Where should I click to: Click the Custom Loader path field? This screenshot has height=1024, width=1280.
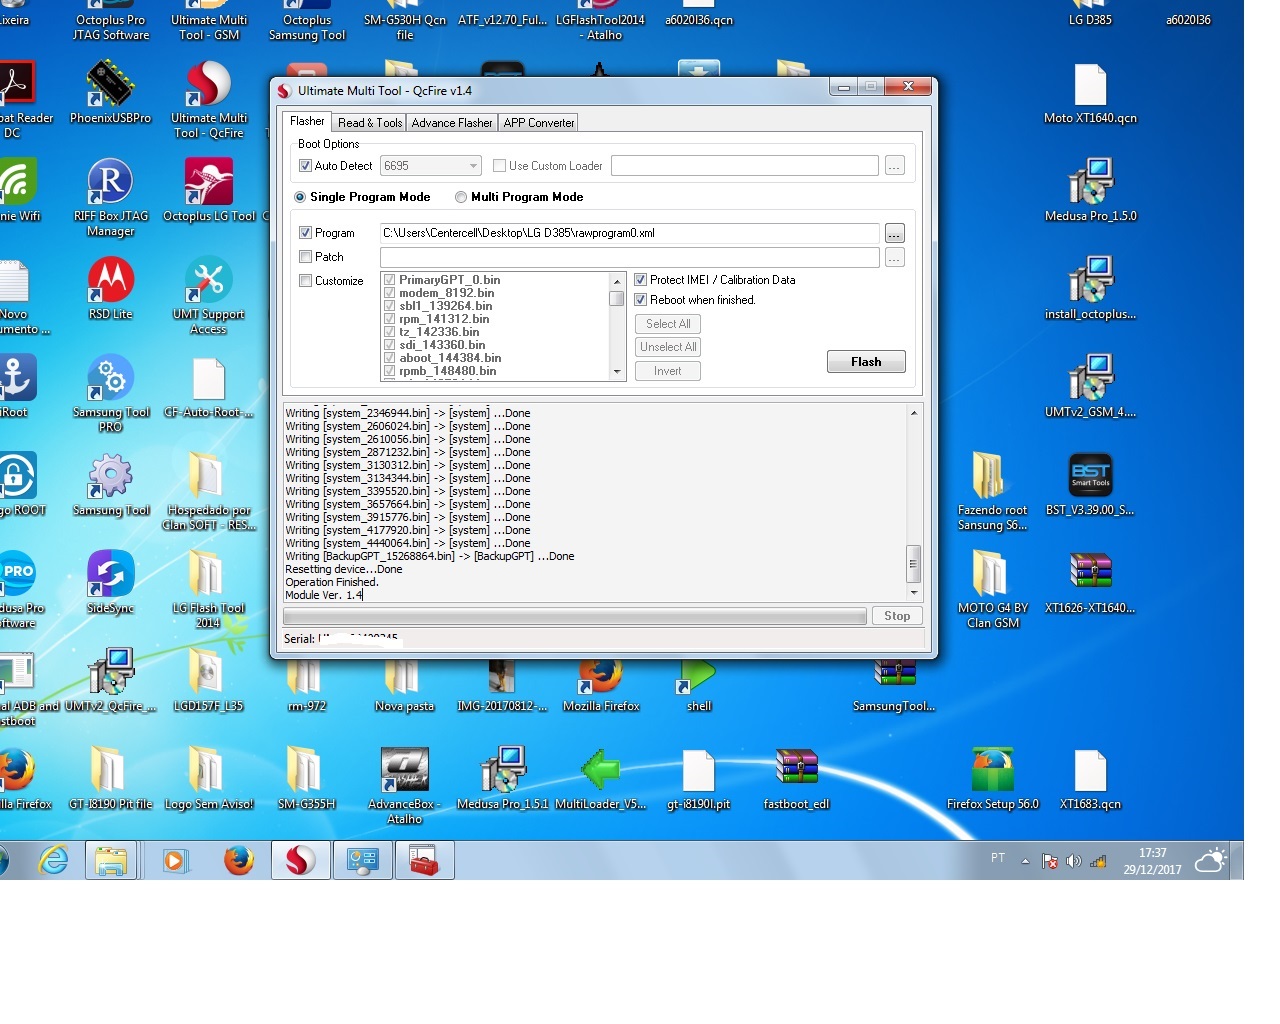click(x=745, y=166)
